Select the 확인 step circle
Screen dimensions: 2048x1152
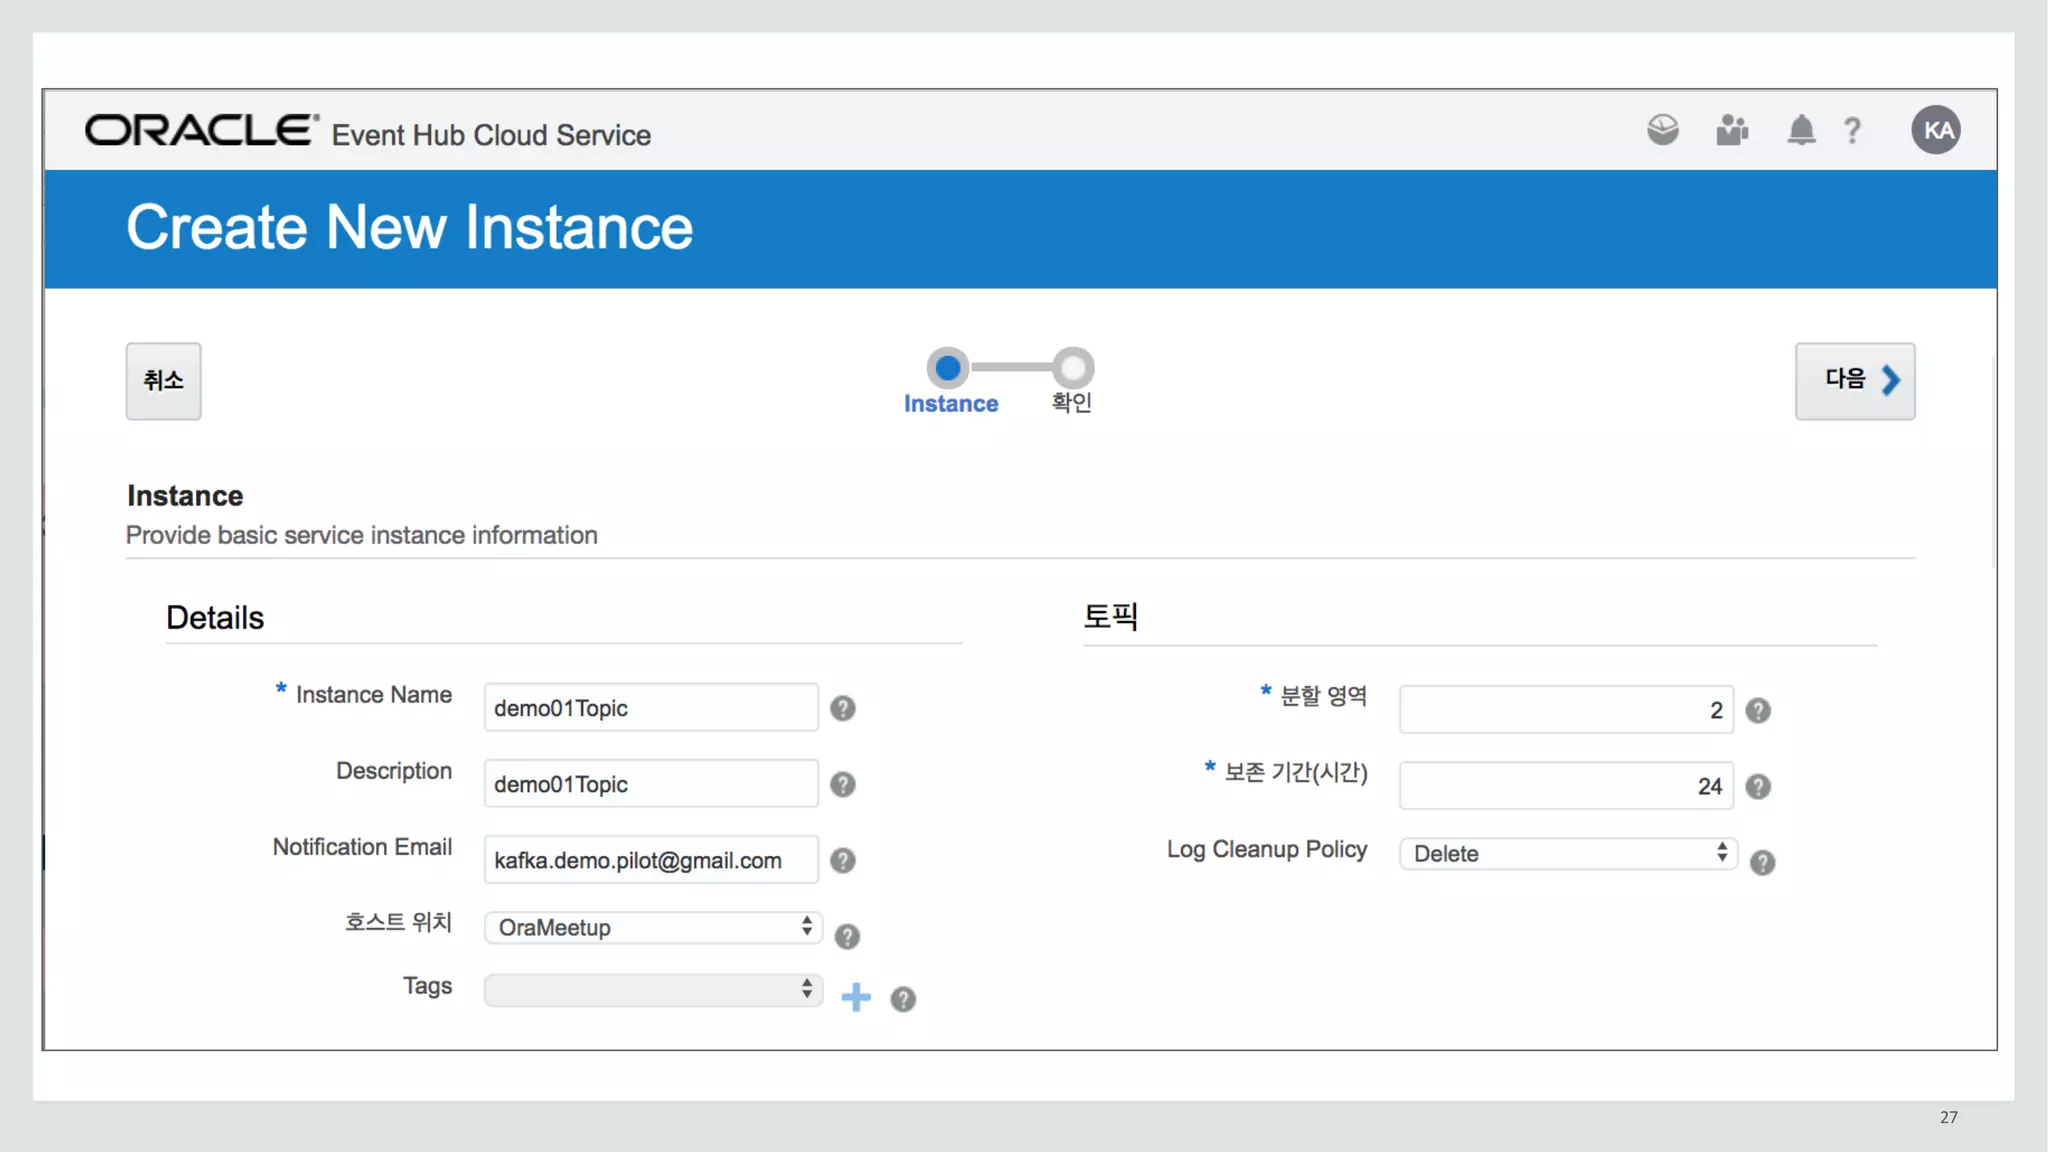click(x=1073, y=368)
